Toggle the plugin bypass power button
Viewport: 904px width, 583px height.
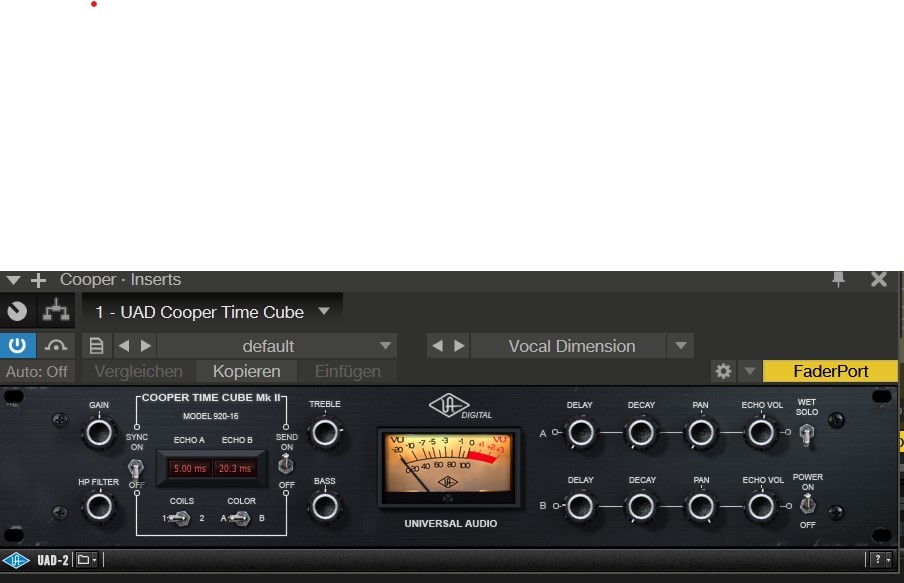(17, 345)
